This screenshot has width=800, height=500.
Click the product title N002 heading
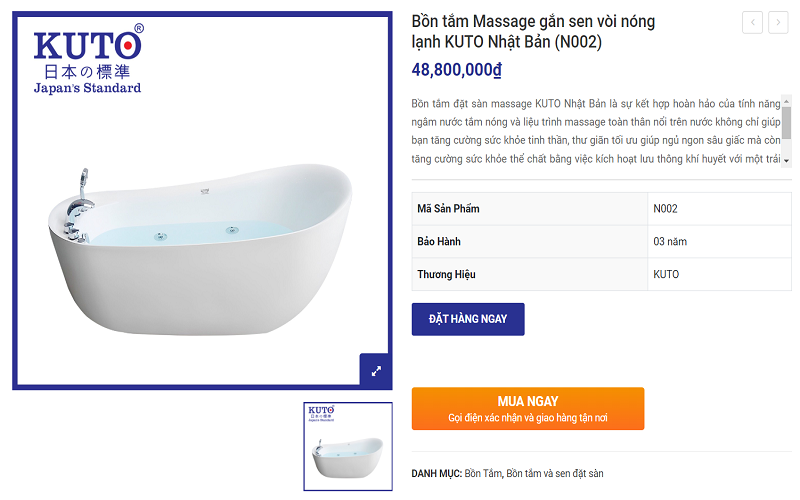point(533,32)
